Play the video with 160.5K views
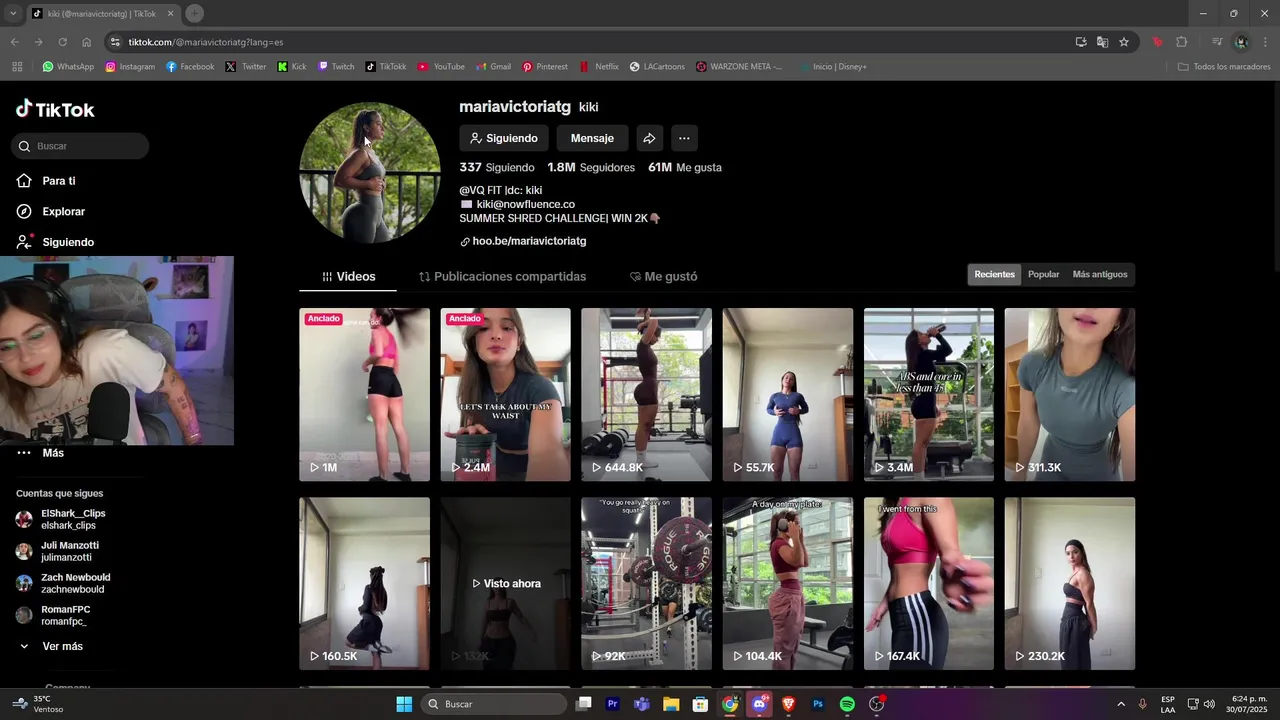 coord(364,583)
